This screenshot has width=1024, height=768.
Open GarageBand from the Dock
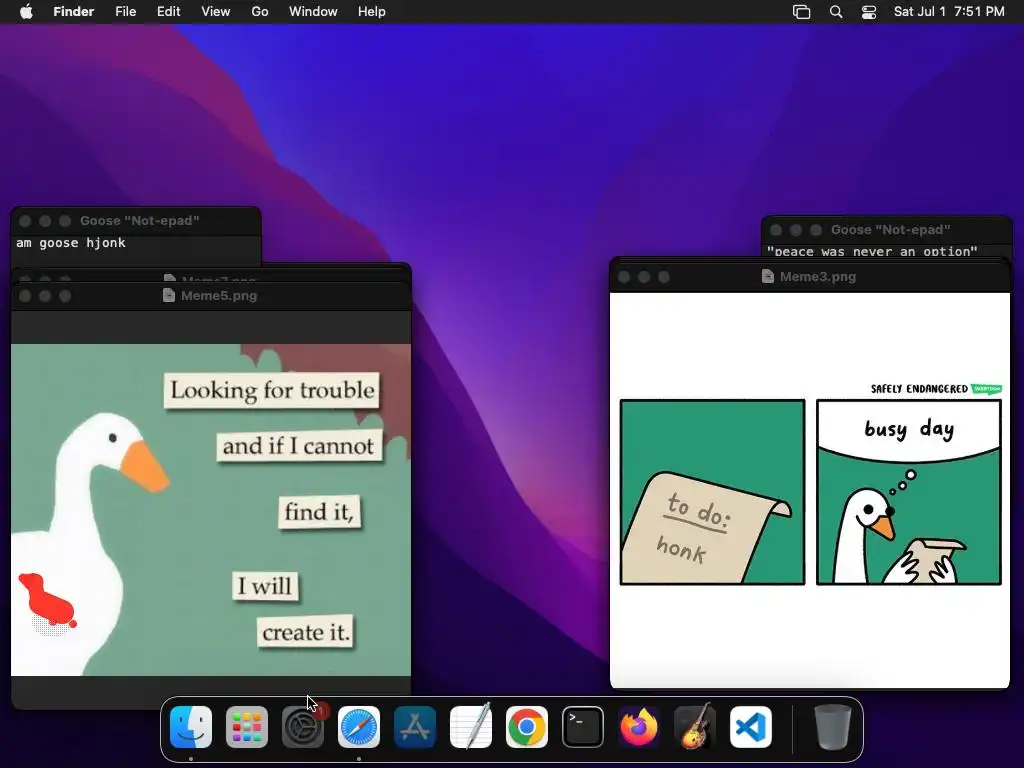pyautogui.click(x=695, y=727)
